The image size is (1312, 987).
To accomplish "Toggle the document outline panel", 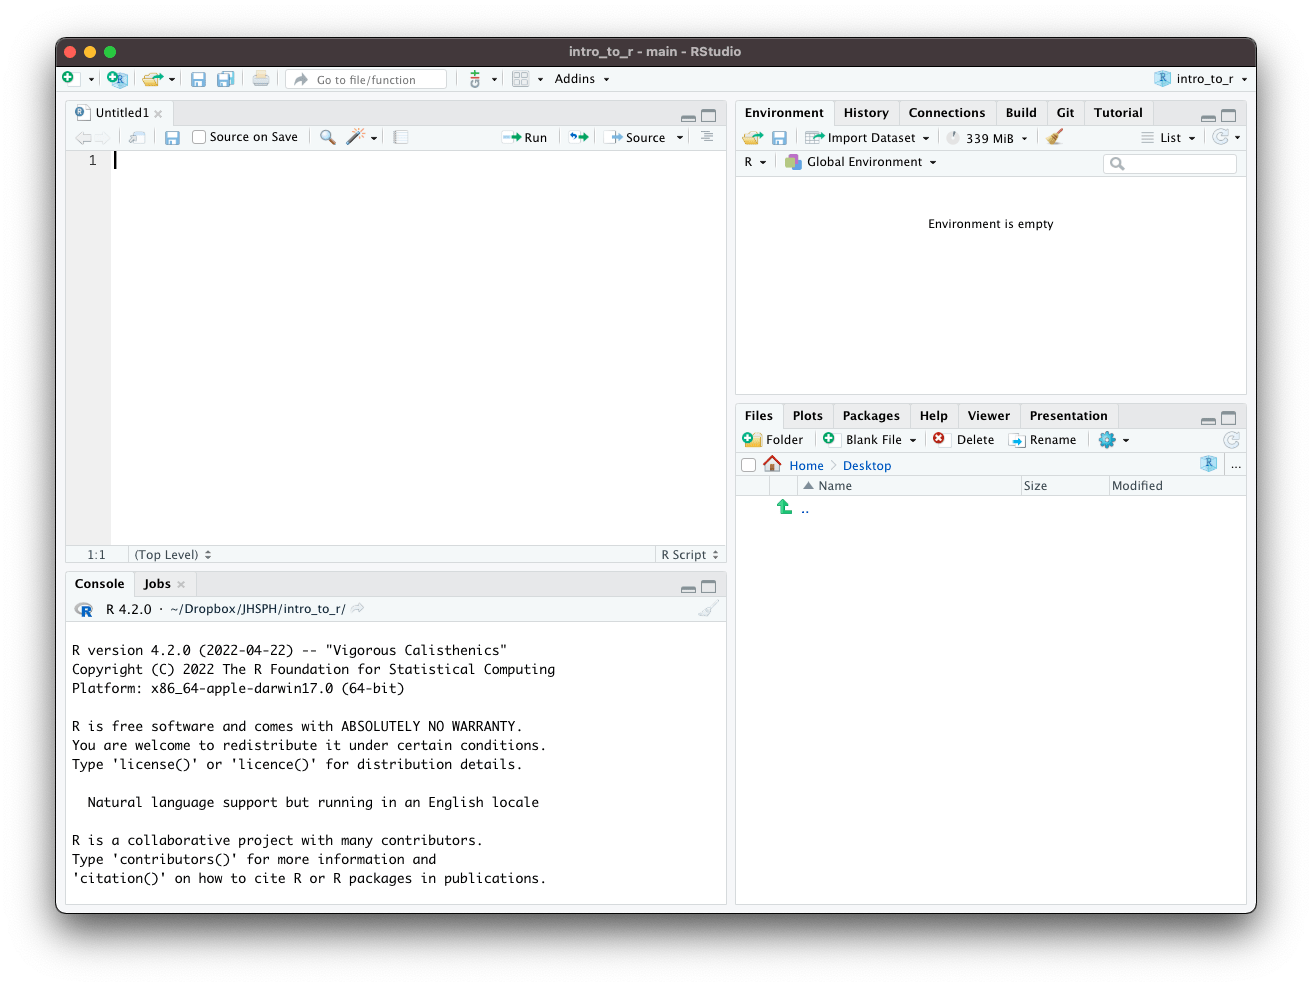I will click(x=707, y=137).
